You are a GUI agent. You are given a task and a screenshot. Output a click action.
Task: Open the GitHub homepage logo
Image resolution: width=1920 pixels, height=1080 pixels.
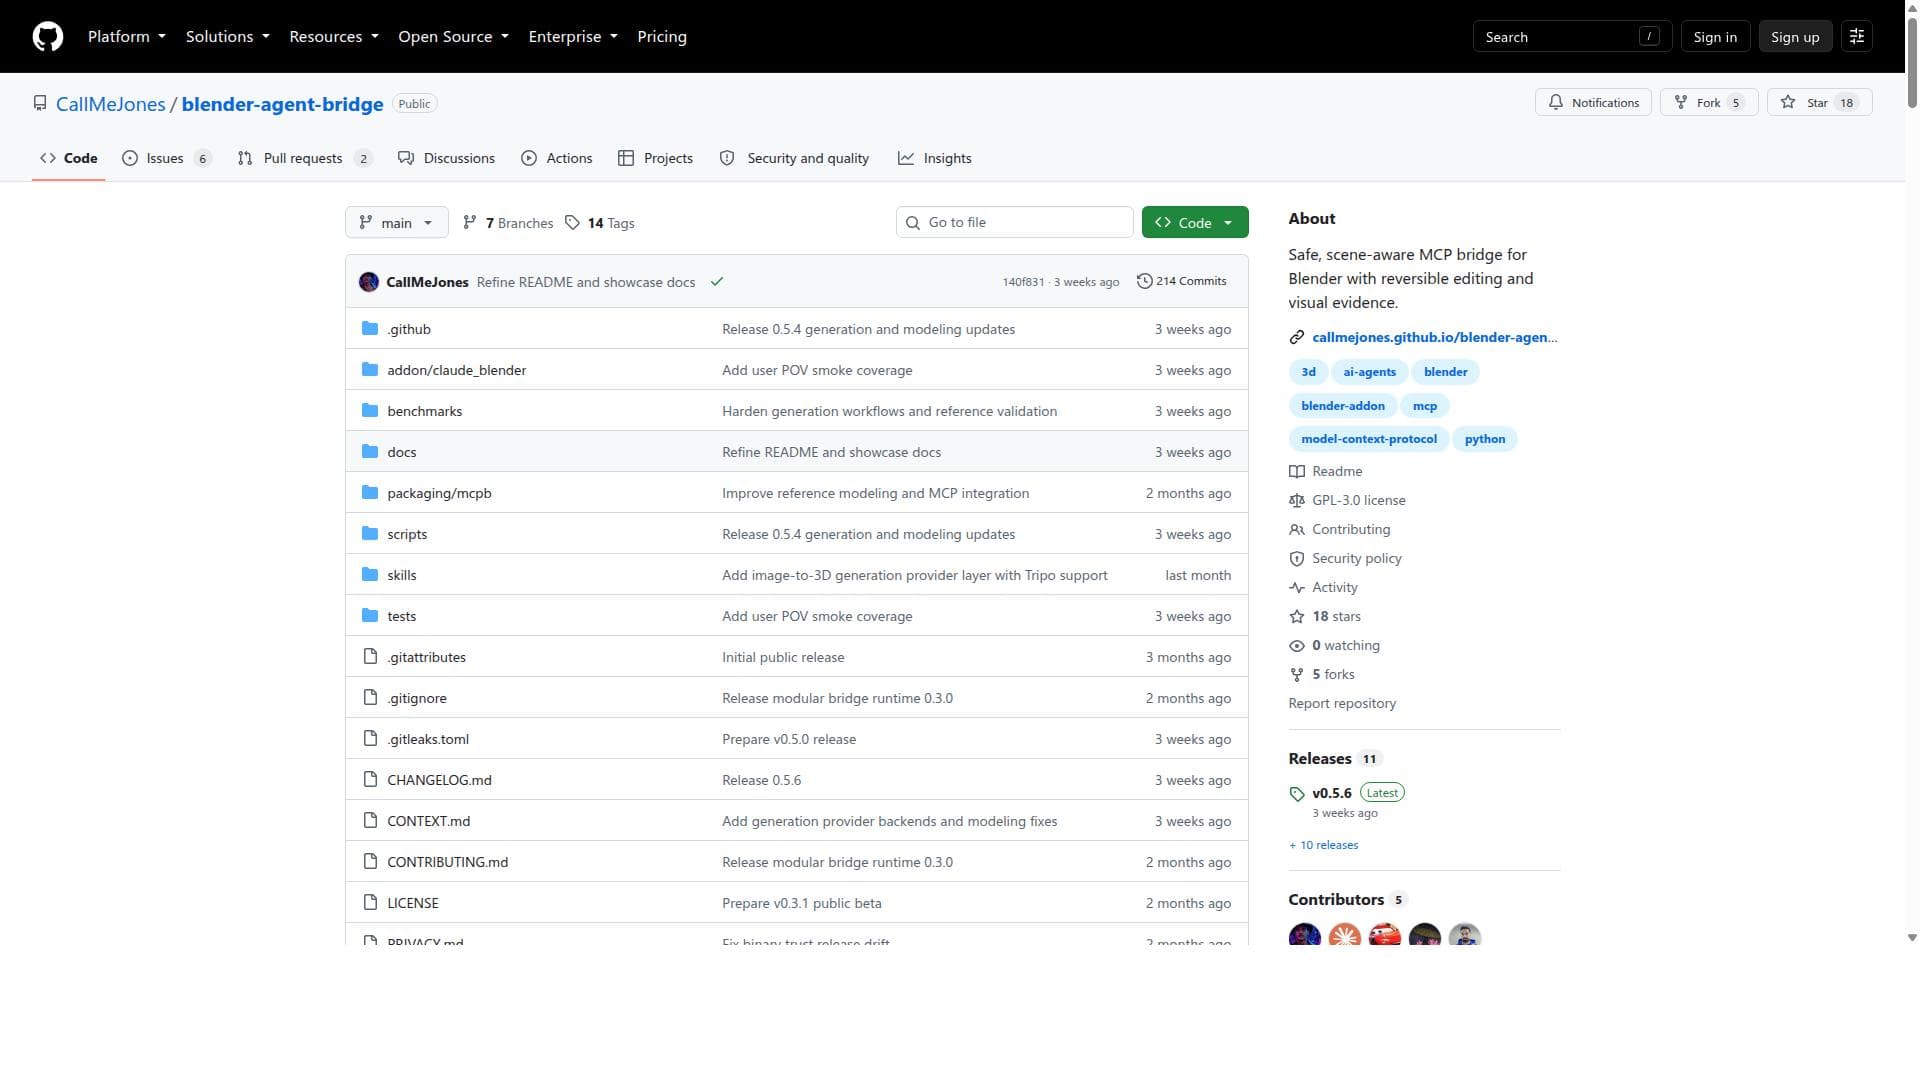coord(48,37)
